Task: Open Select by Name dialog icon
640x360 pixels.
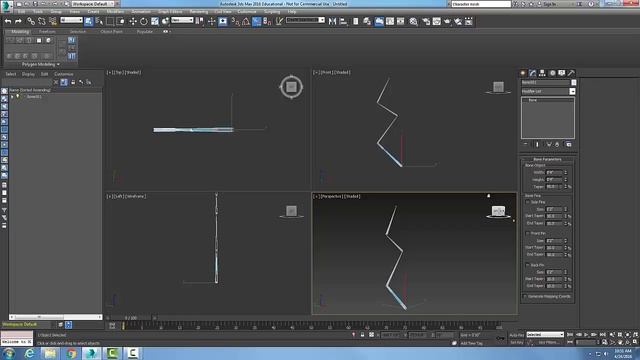Action: pyautogui.click(x=99, y=21)
